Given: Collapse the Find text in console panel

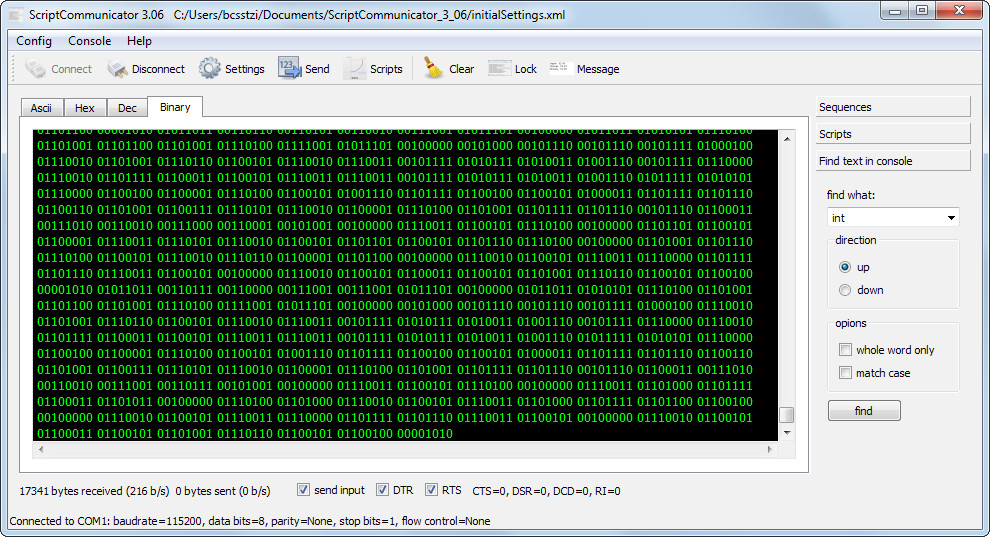Looking at the screenshot, I should 893,161.
